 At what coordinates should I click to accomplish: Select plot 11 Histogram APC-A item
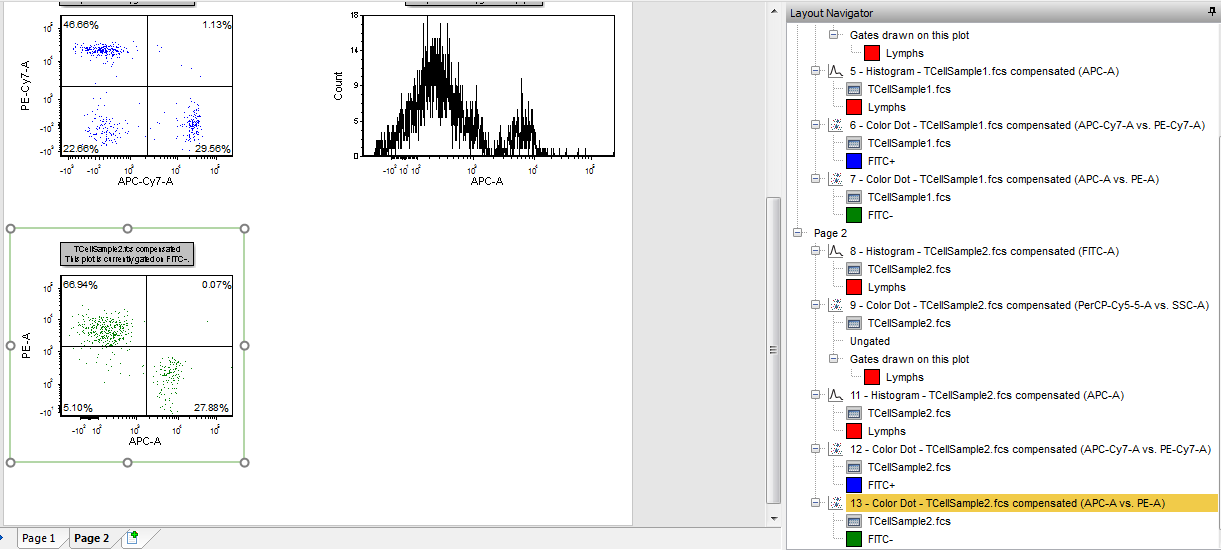[986, 395]
